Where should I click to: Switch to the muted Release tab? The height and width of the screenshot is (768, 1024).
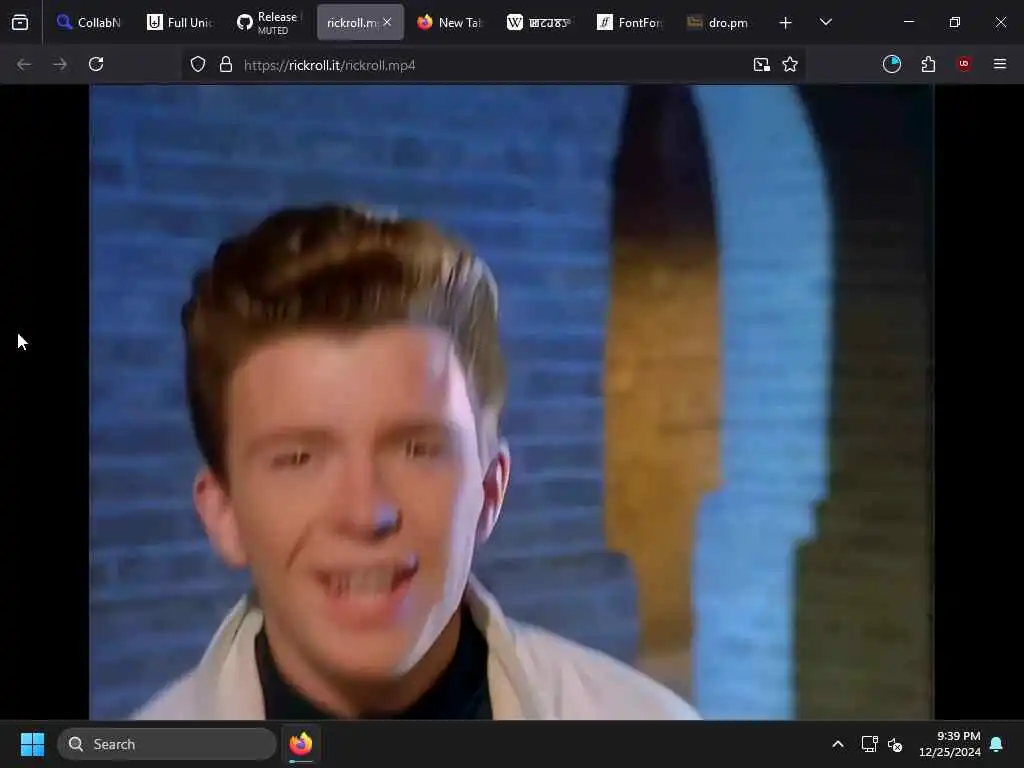[269, 23]
